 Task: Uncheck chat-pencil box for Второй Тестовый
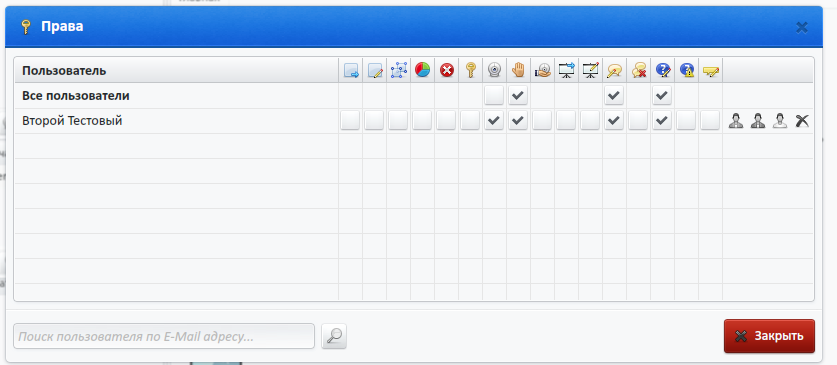pos(614,121)
